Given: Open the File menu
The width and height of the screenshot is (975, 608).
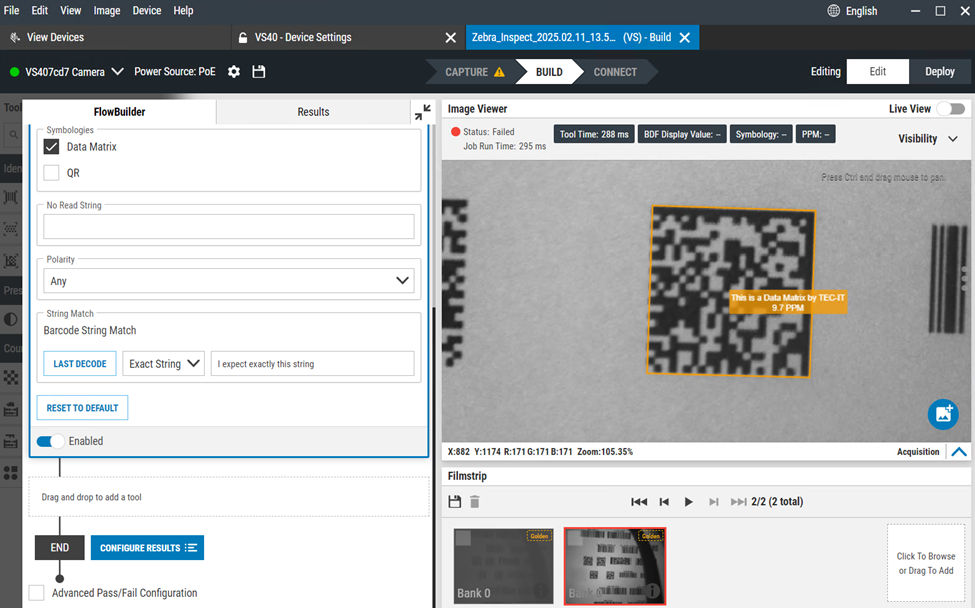Looking at the screenshot, I should point(11,11).
